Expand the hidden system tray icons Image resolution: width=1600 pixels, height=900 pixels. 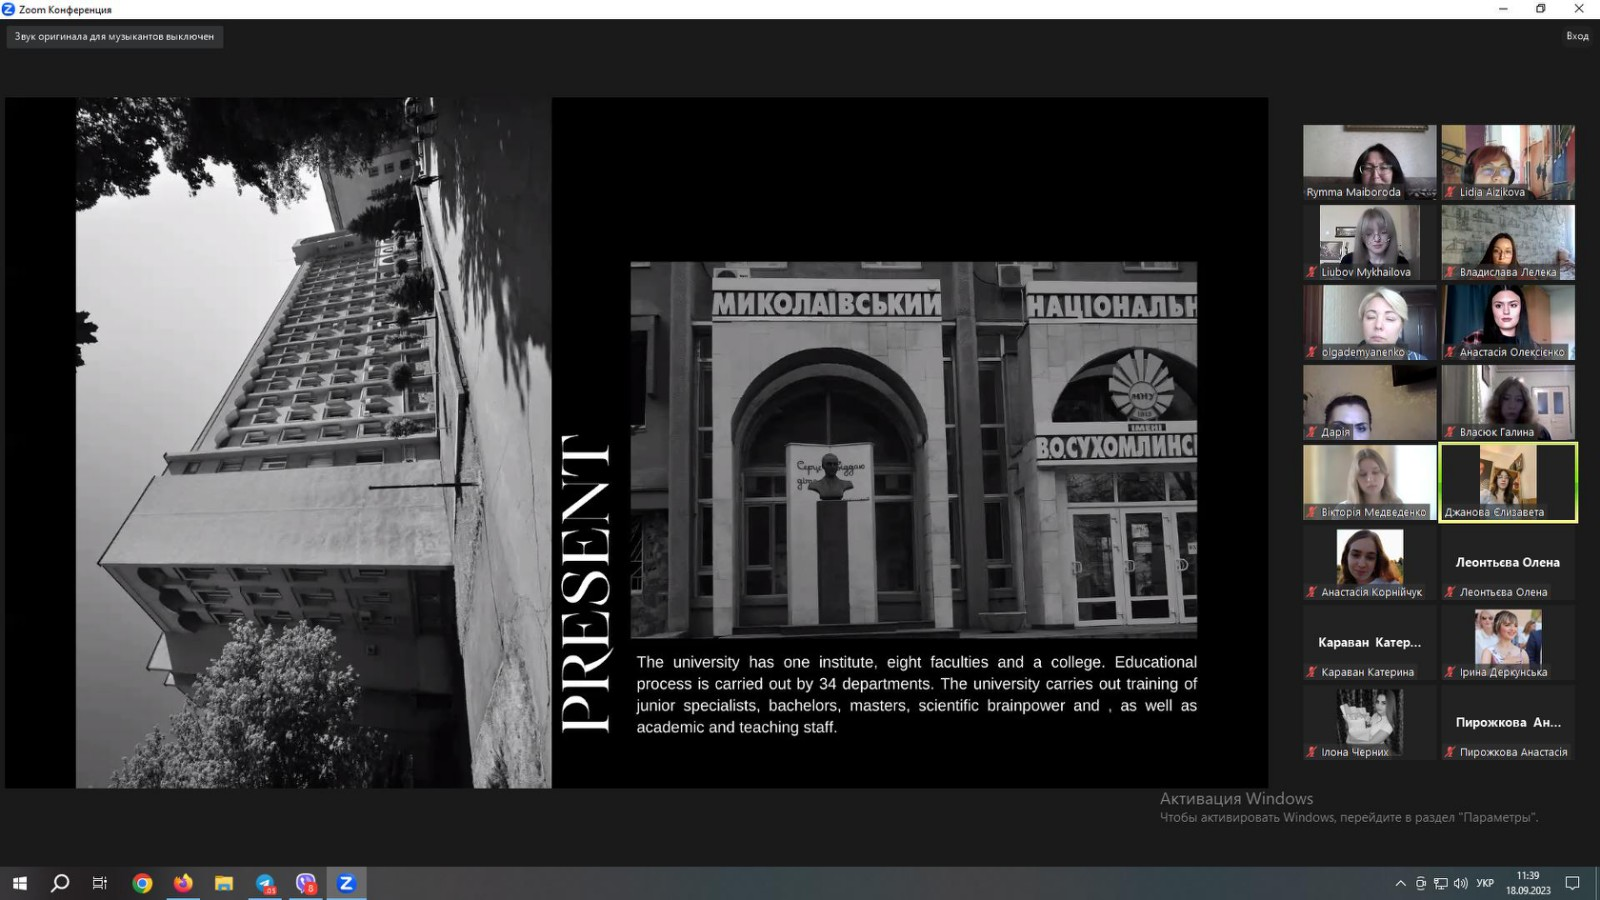click(1400, 883)
